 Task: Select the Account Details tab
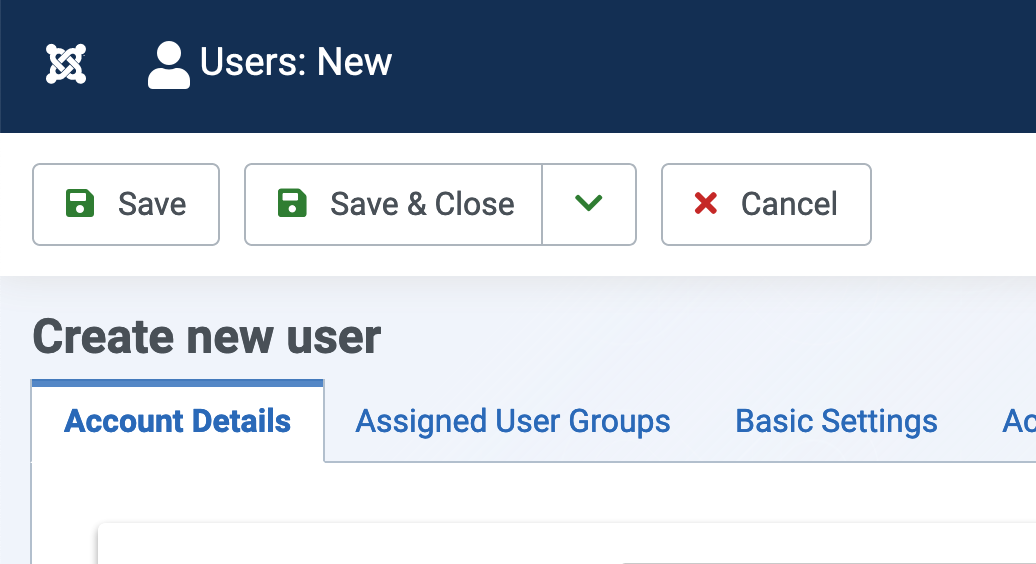pos(177,421)
